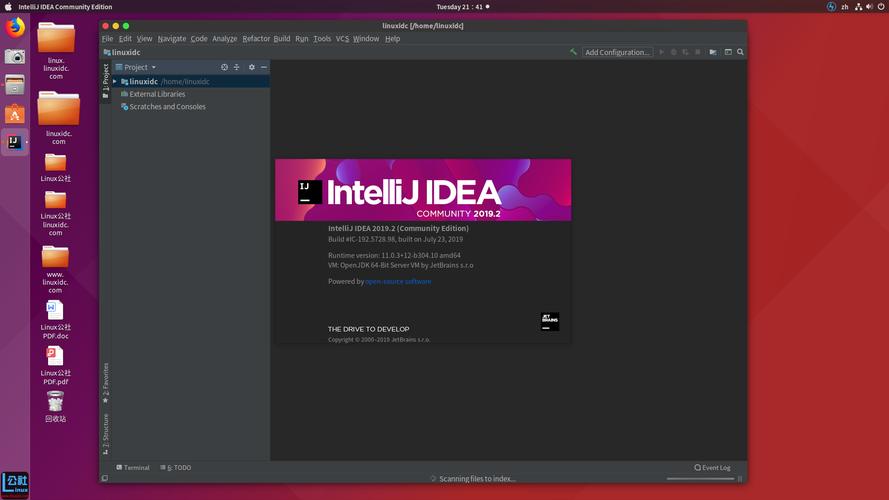Click the IntelliJ IDEA icon in dock
This screenshot has height=500, width=889.
click(15, 142)
